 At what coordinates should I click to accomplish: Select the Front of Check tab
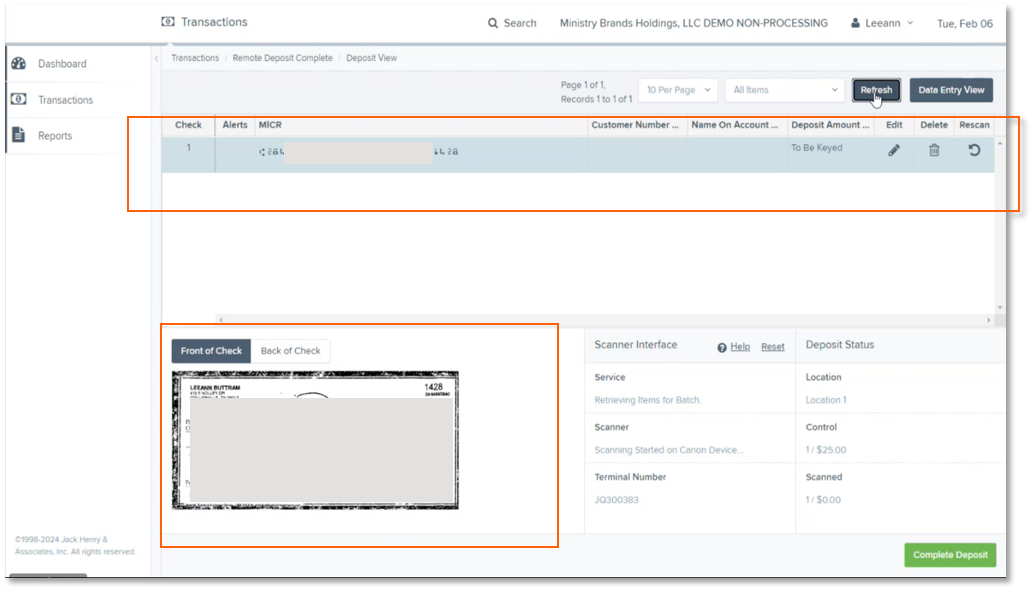tap(211, 351)
